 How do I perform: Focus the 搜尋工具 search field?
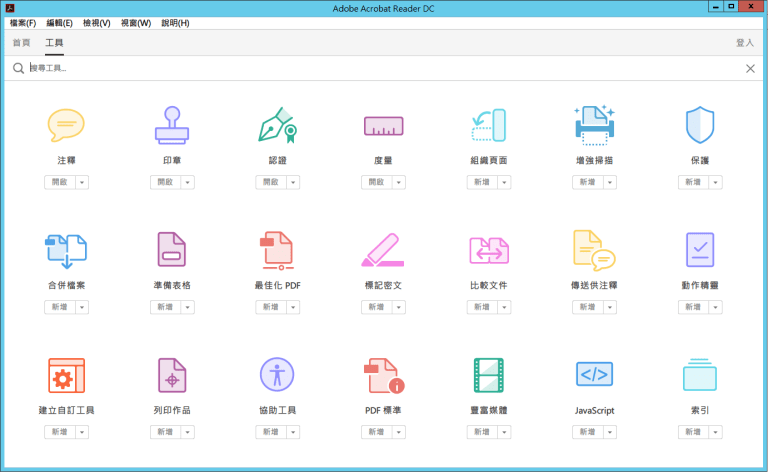coord(384,68)
